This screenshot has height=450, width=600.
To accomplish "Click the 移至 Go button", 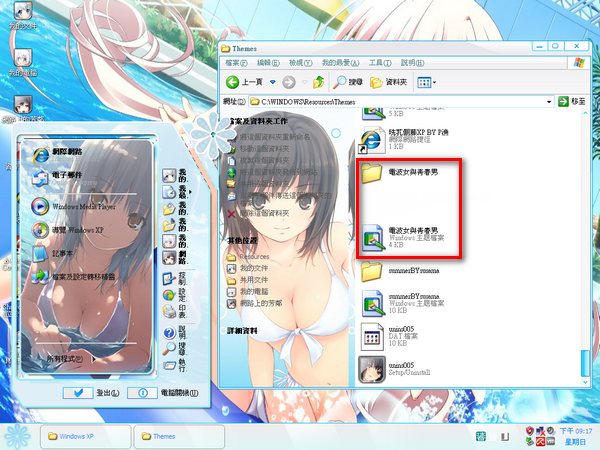I will (572, 101).
